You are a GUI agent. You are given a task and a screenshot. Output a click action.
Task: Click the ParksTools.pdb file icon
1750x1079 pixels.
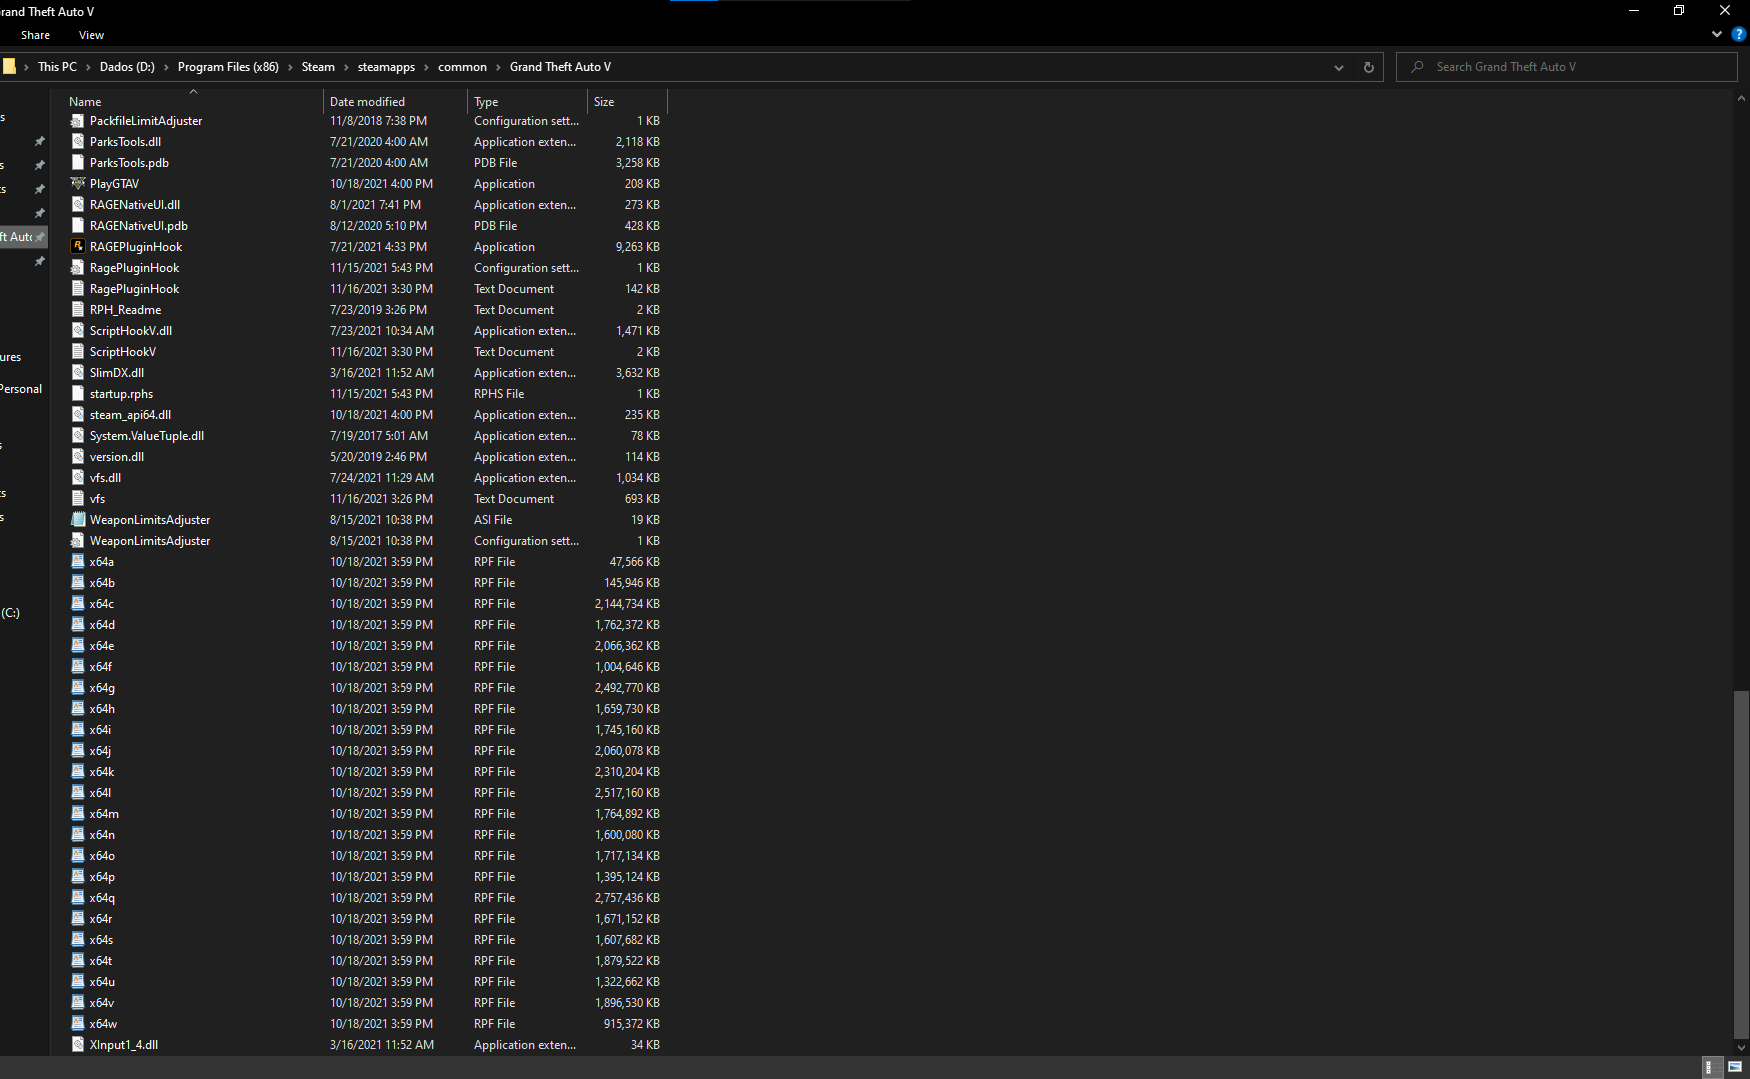point(78,163)
